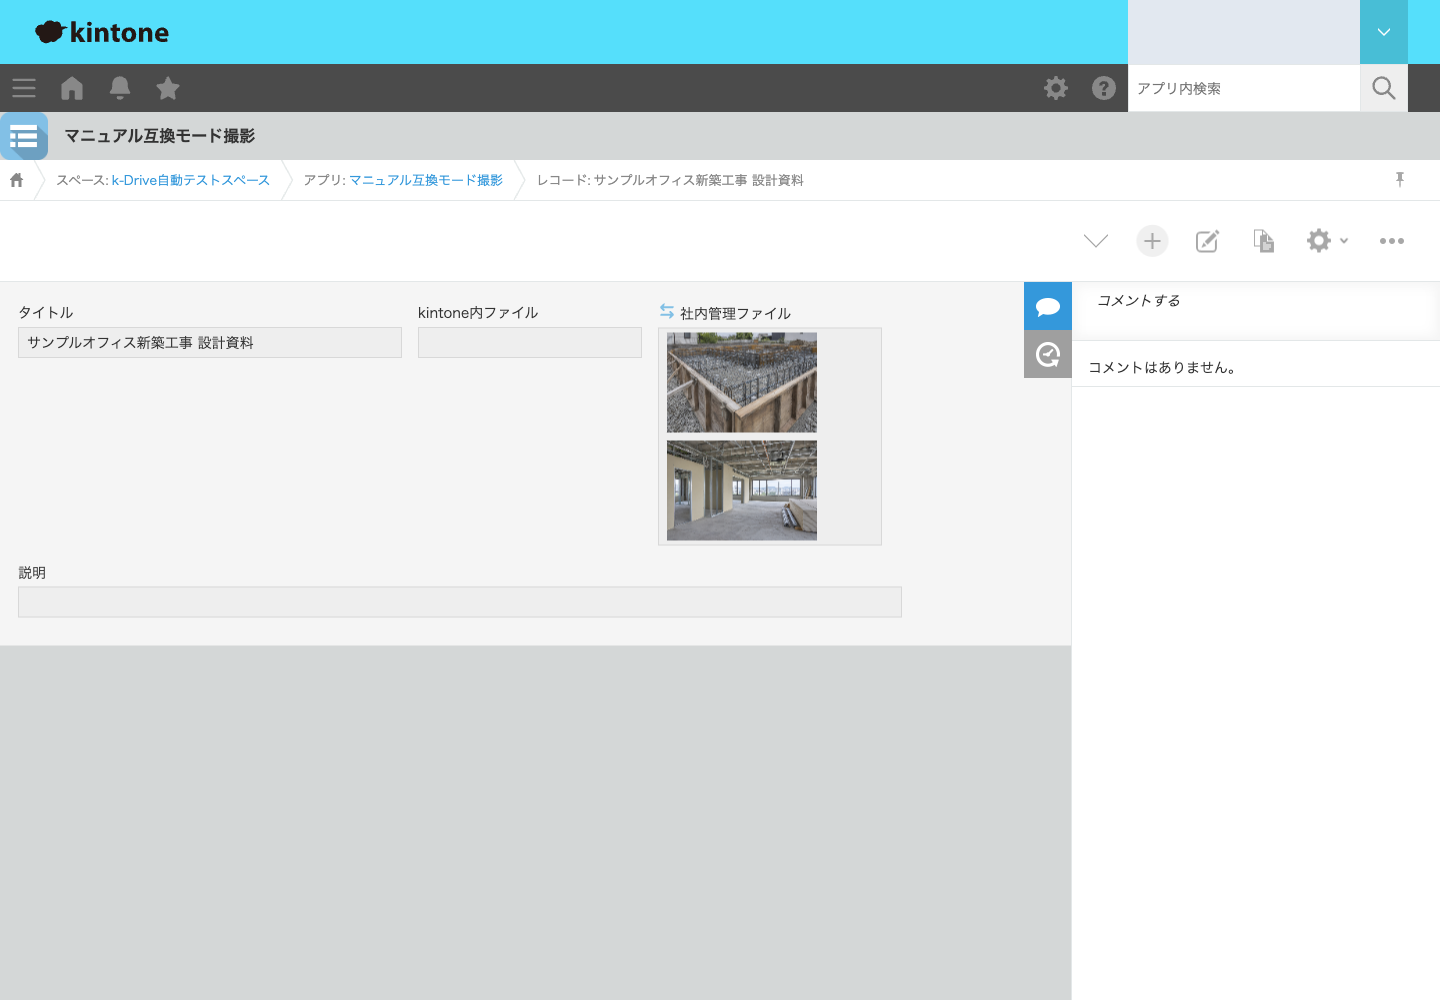Open app settings gear dropdown
This screenshot has width=1440, height=1000.
1327,241
